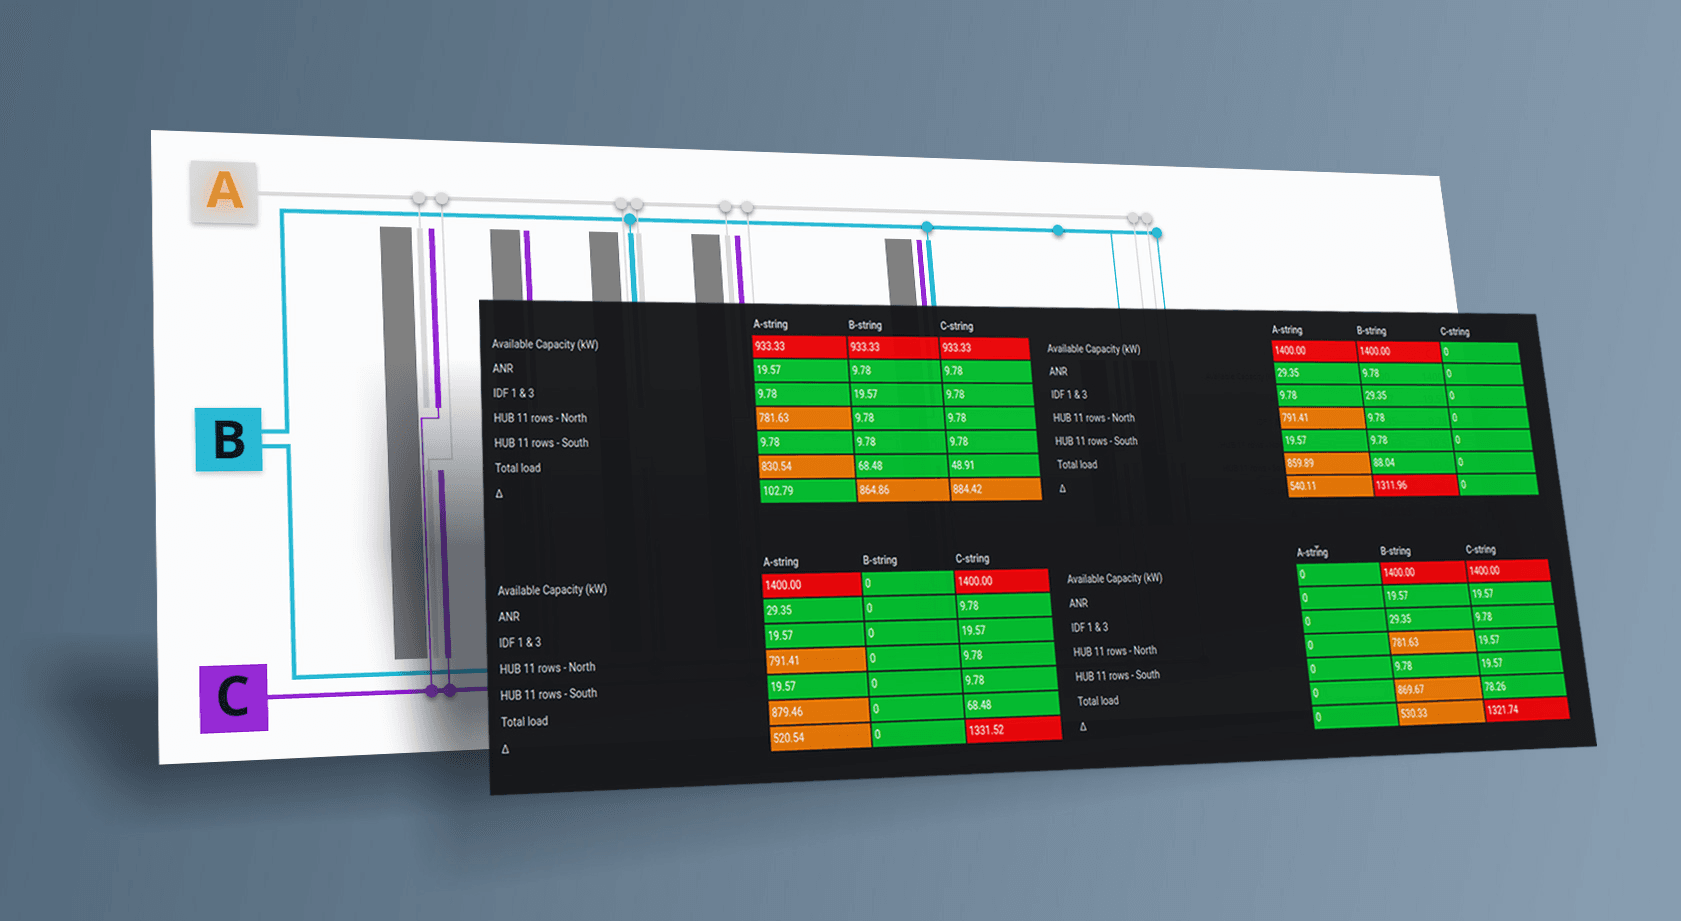Click the orange A string label

click(x=224, y=191)
